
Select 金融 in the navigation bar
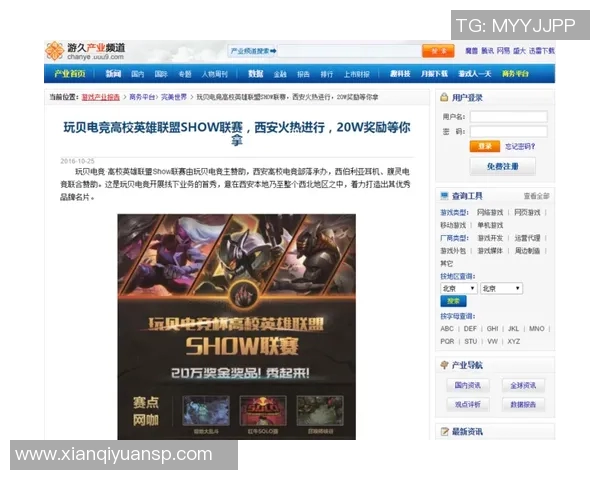click(280, 74)
